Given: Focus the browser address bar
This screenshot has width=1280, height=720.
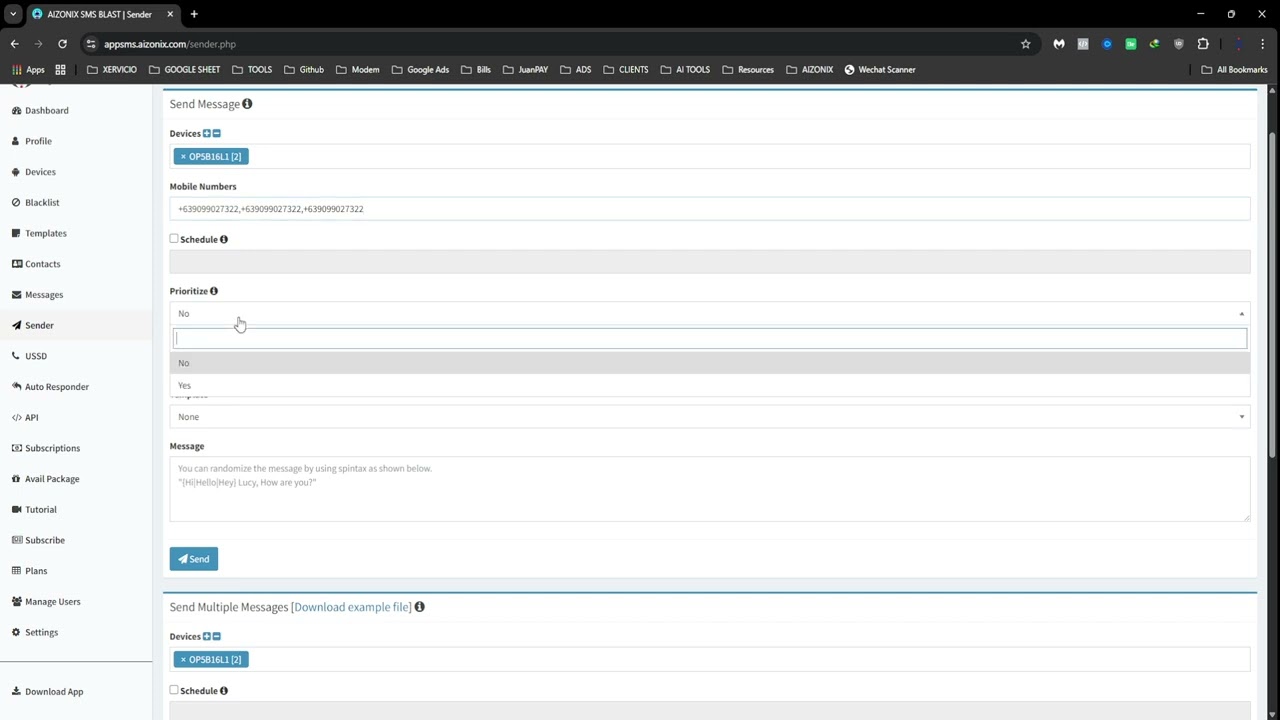Looking at the screenshot, I should click(555, 44).
